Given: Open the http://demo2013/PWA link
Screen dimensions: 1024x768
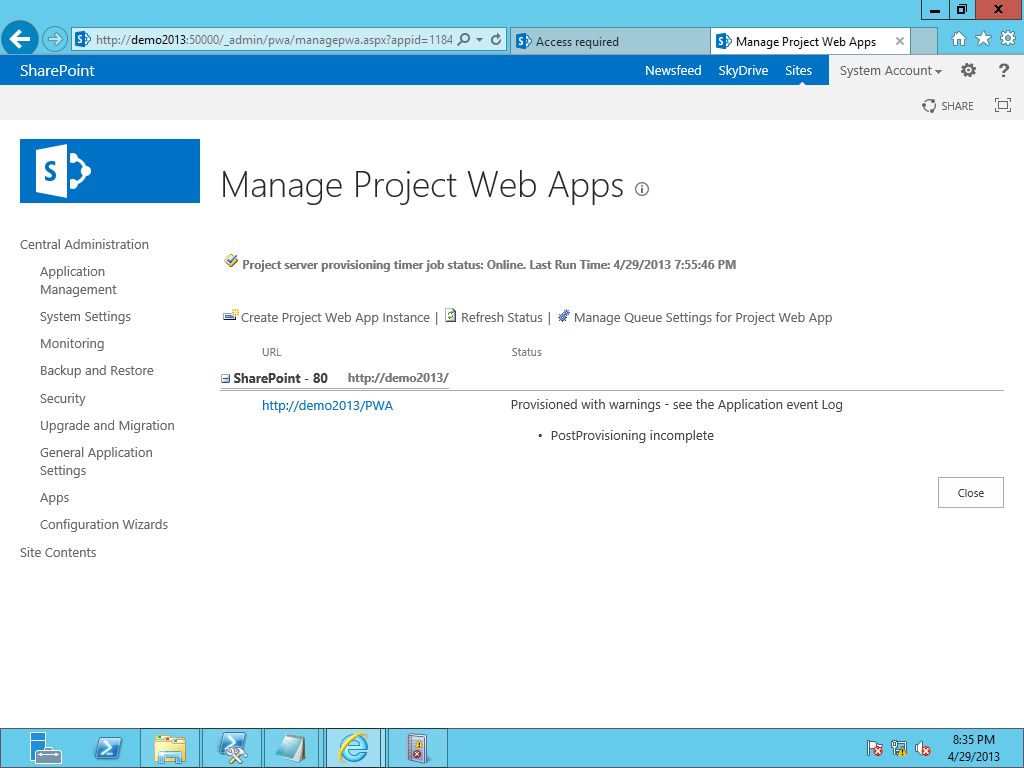Looking at the screenshot, I should (327, 406).
